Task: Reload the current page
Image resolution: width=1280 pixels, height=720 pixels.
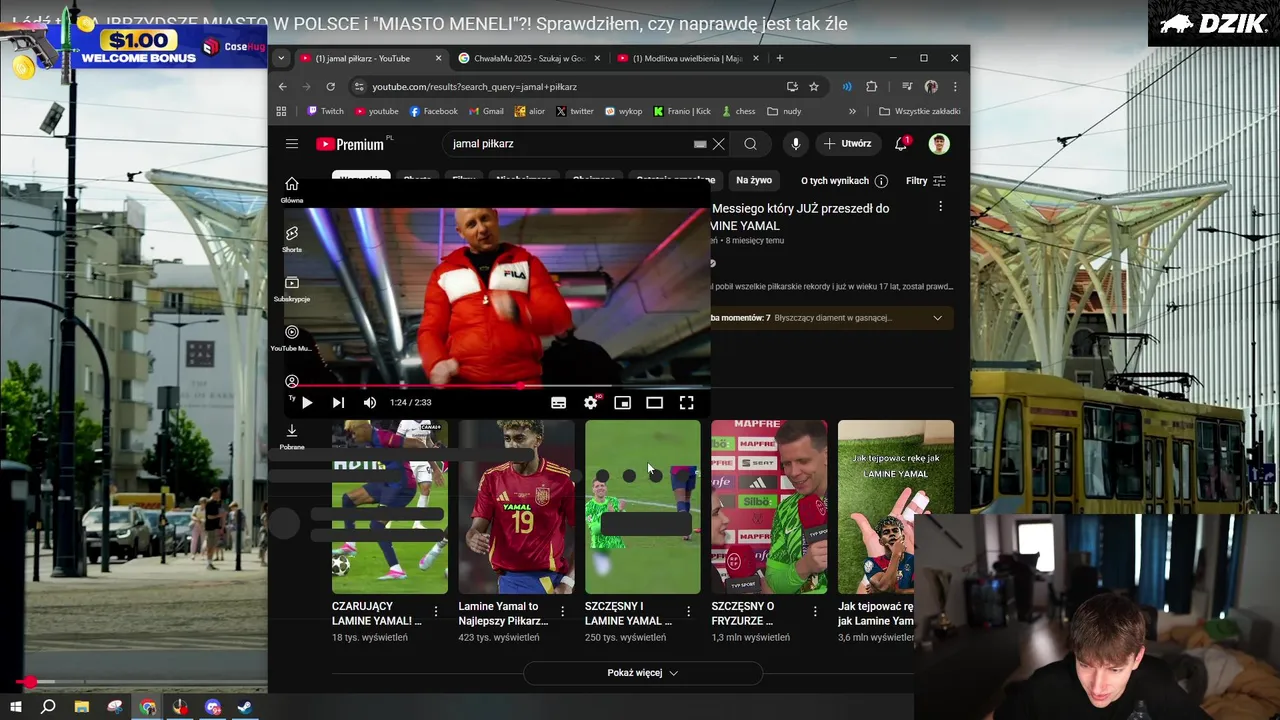Action: (330, 87)
